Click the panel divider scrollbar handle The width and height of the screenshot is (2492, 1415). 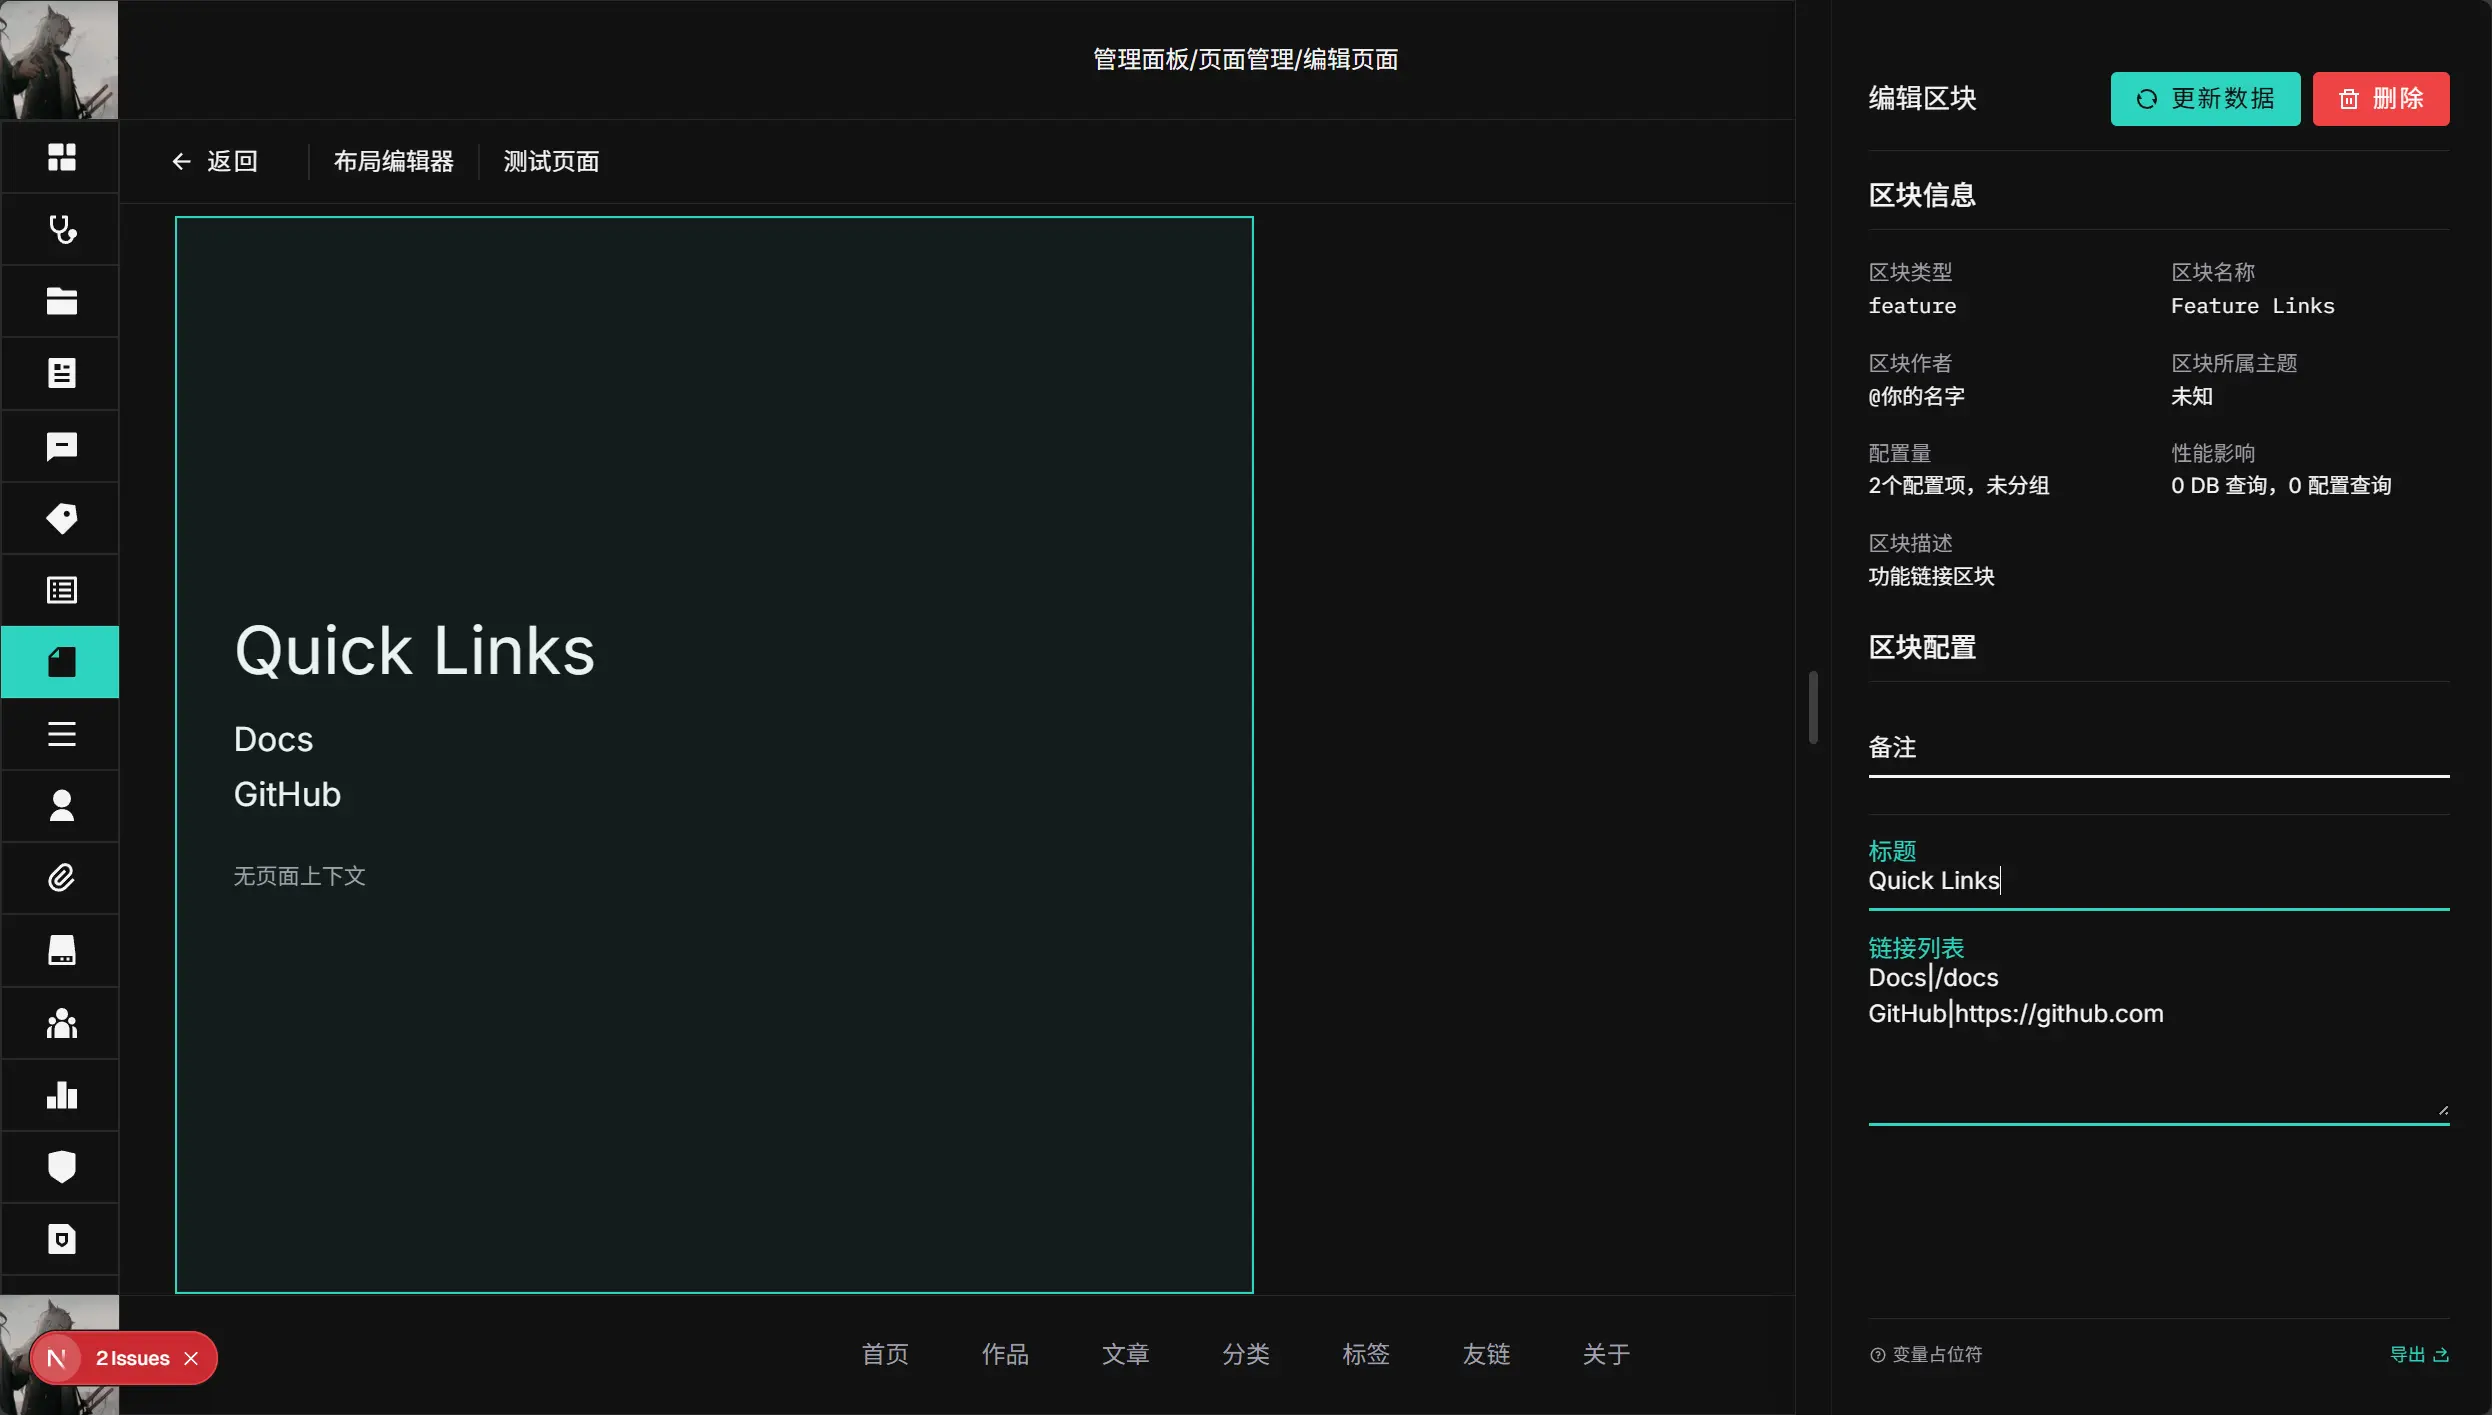1812,707
